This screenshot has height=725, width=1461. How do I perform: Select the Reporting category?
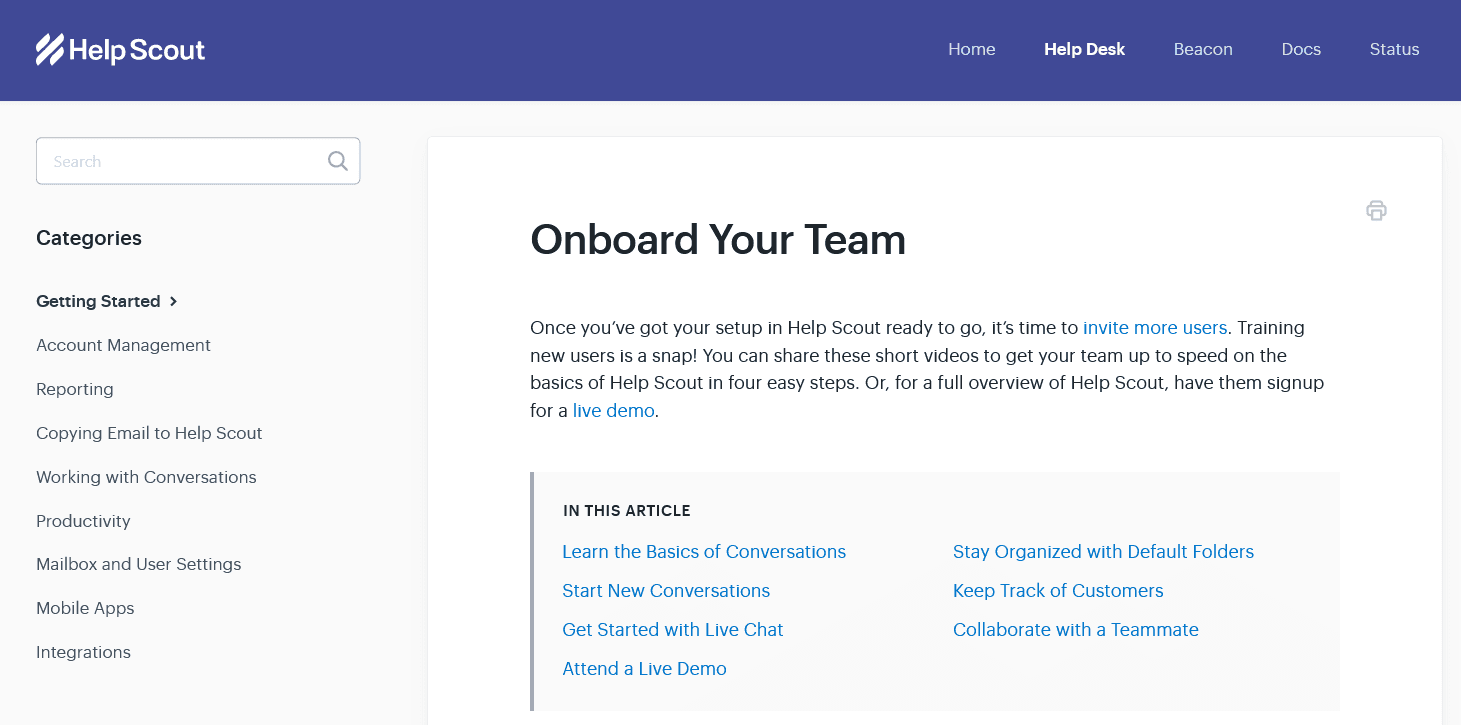(75, 389)
